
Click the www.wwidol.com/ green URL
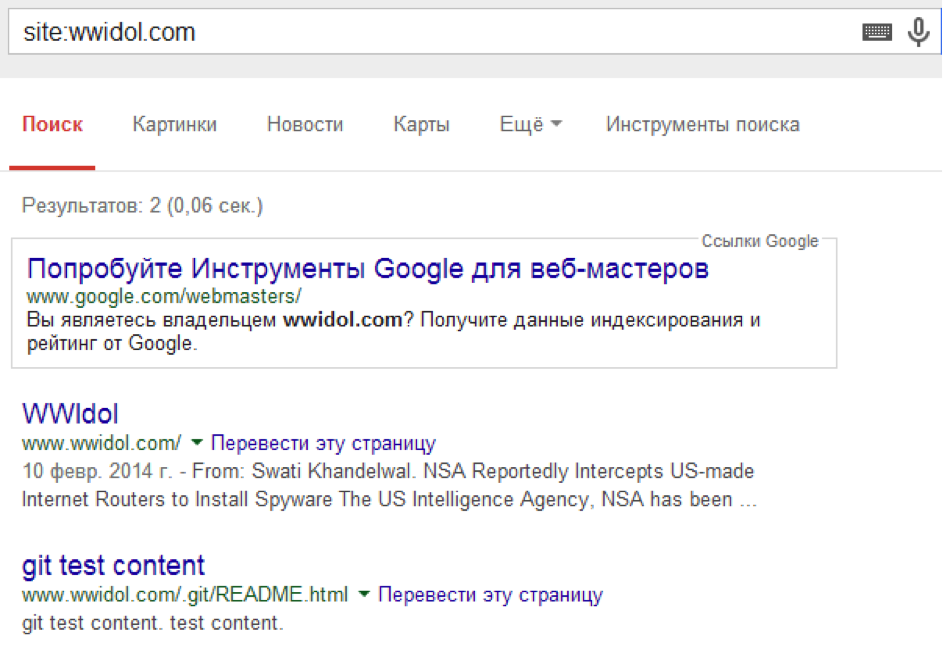click(101, 443)
